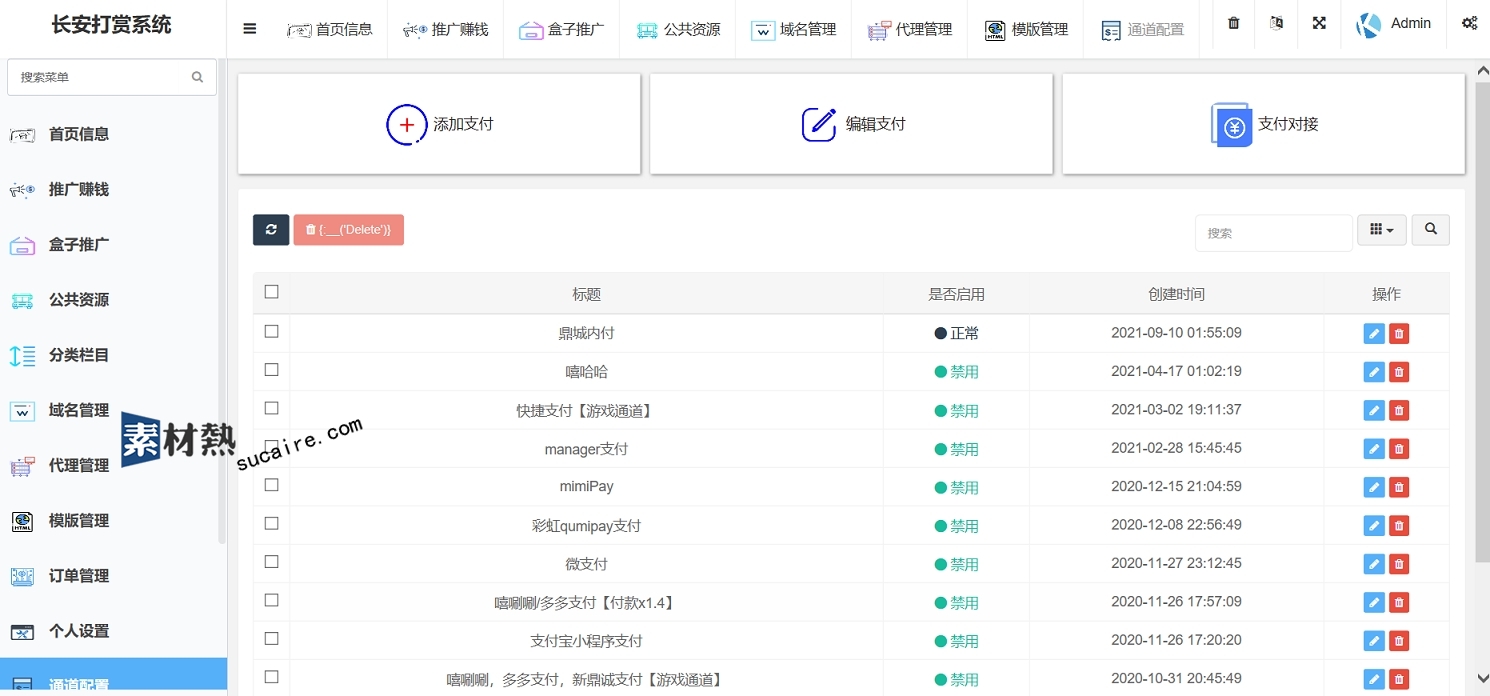
Task: Focus the table 搜索 input field
Action: [1273, 233]
